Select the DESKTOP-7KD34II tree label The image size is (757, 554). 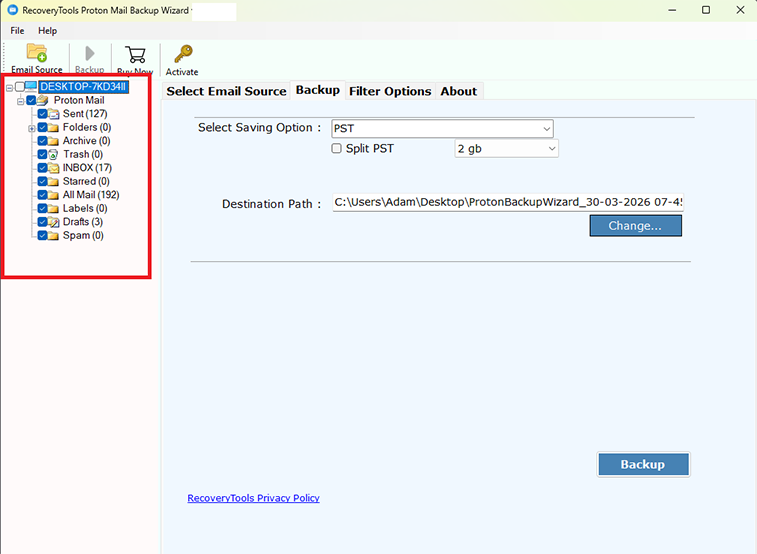click(84, 87)
